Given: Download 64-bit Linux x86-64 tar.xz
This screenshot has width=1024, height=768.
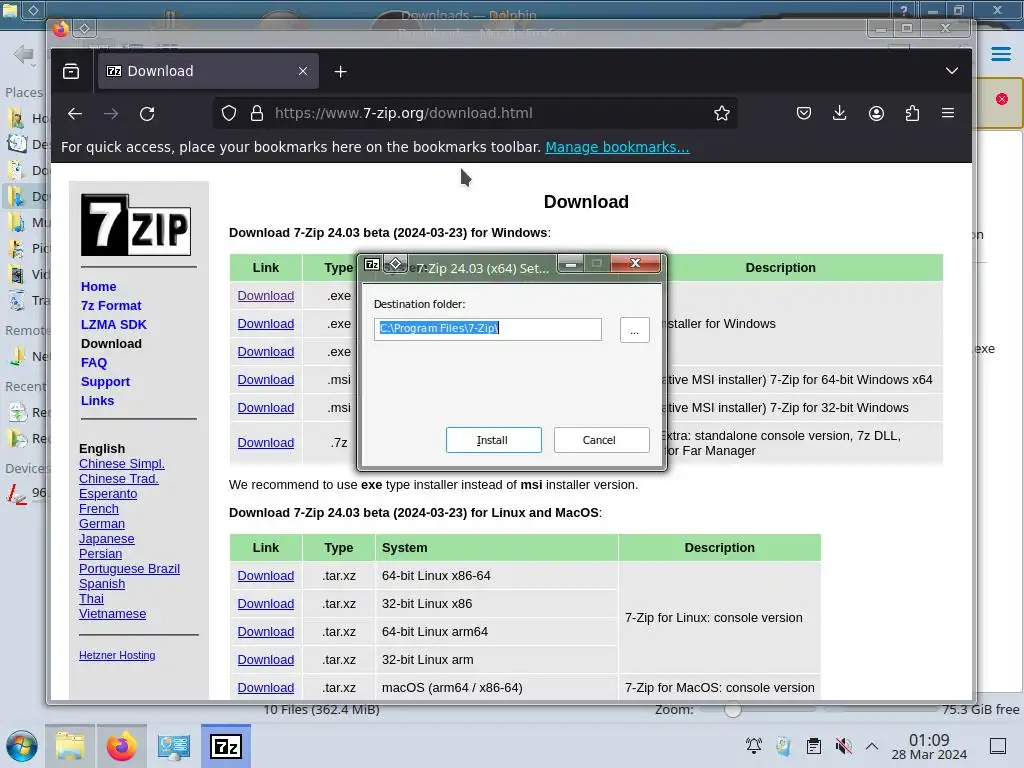Looking at the screenshot, I should [266, 576].
